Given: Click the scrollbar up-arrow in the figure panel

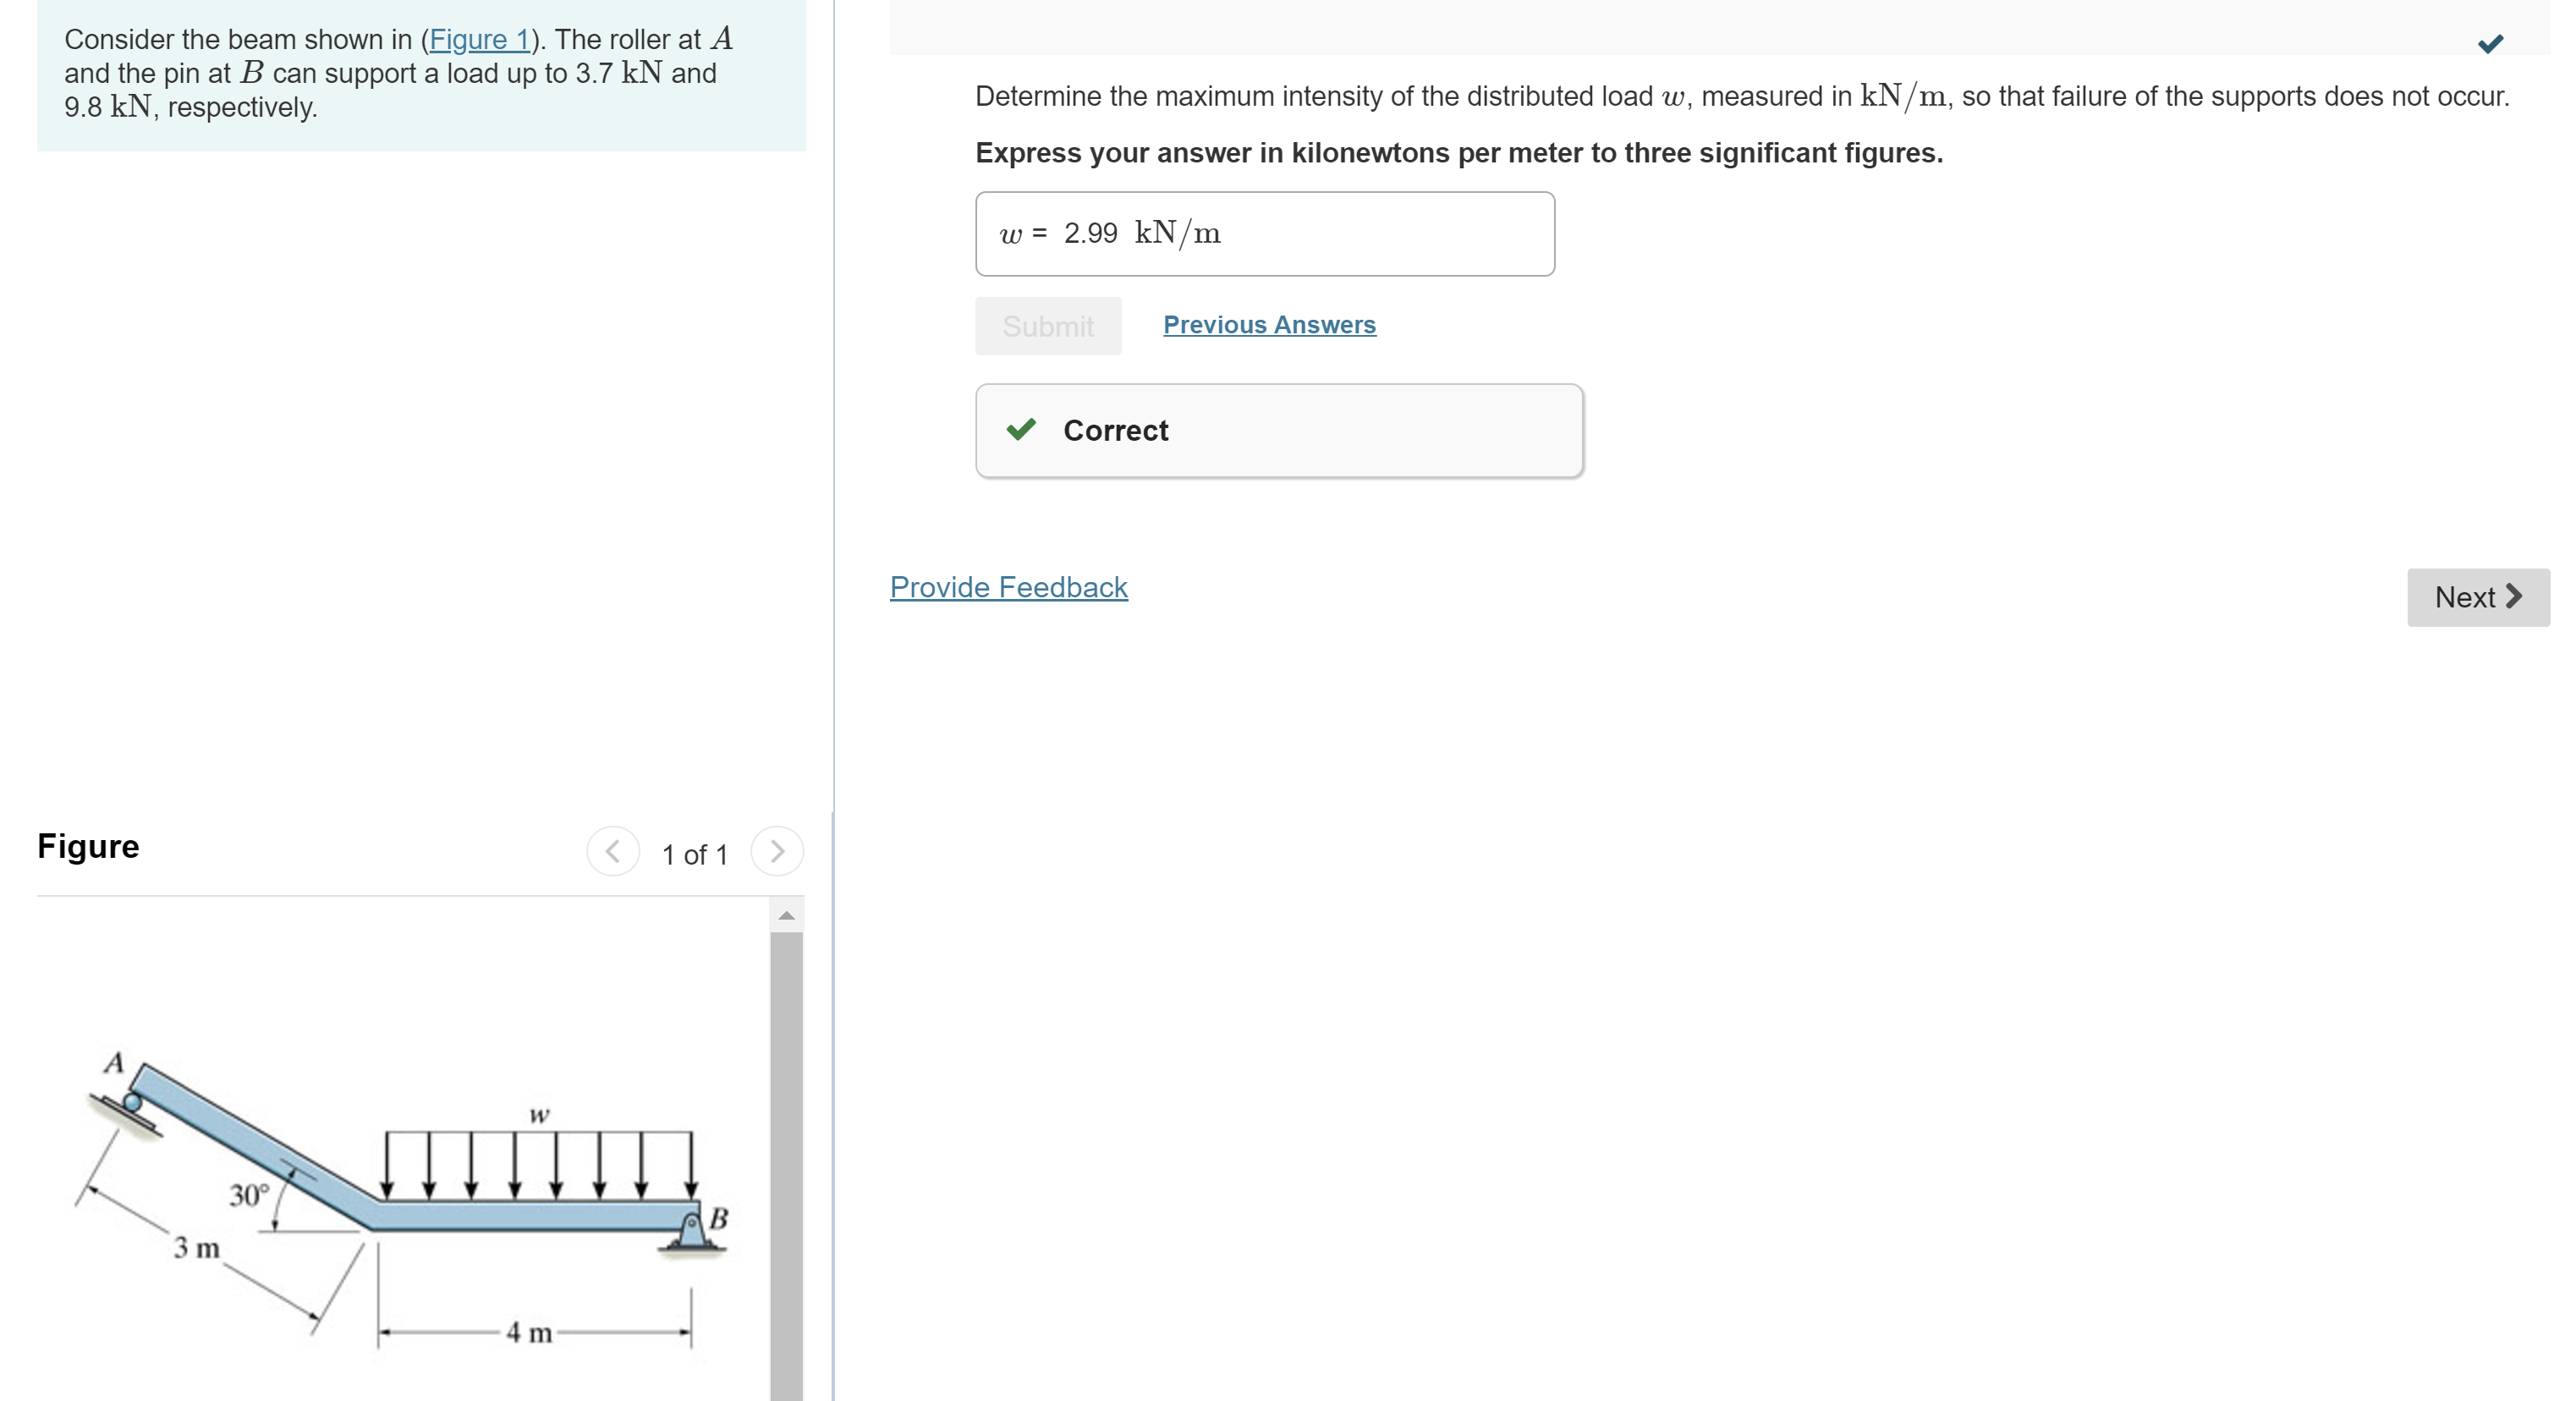Looking at the screenshot, I should click(x=787, y=916).
